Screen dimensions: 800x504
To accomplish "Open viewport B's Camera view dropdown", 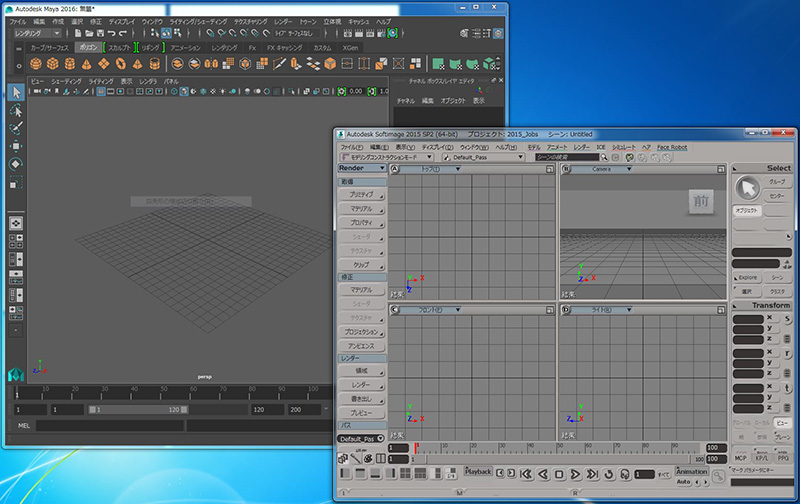I will [602, 169].
